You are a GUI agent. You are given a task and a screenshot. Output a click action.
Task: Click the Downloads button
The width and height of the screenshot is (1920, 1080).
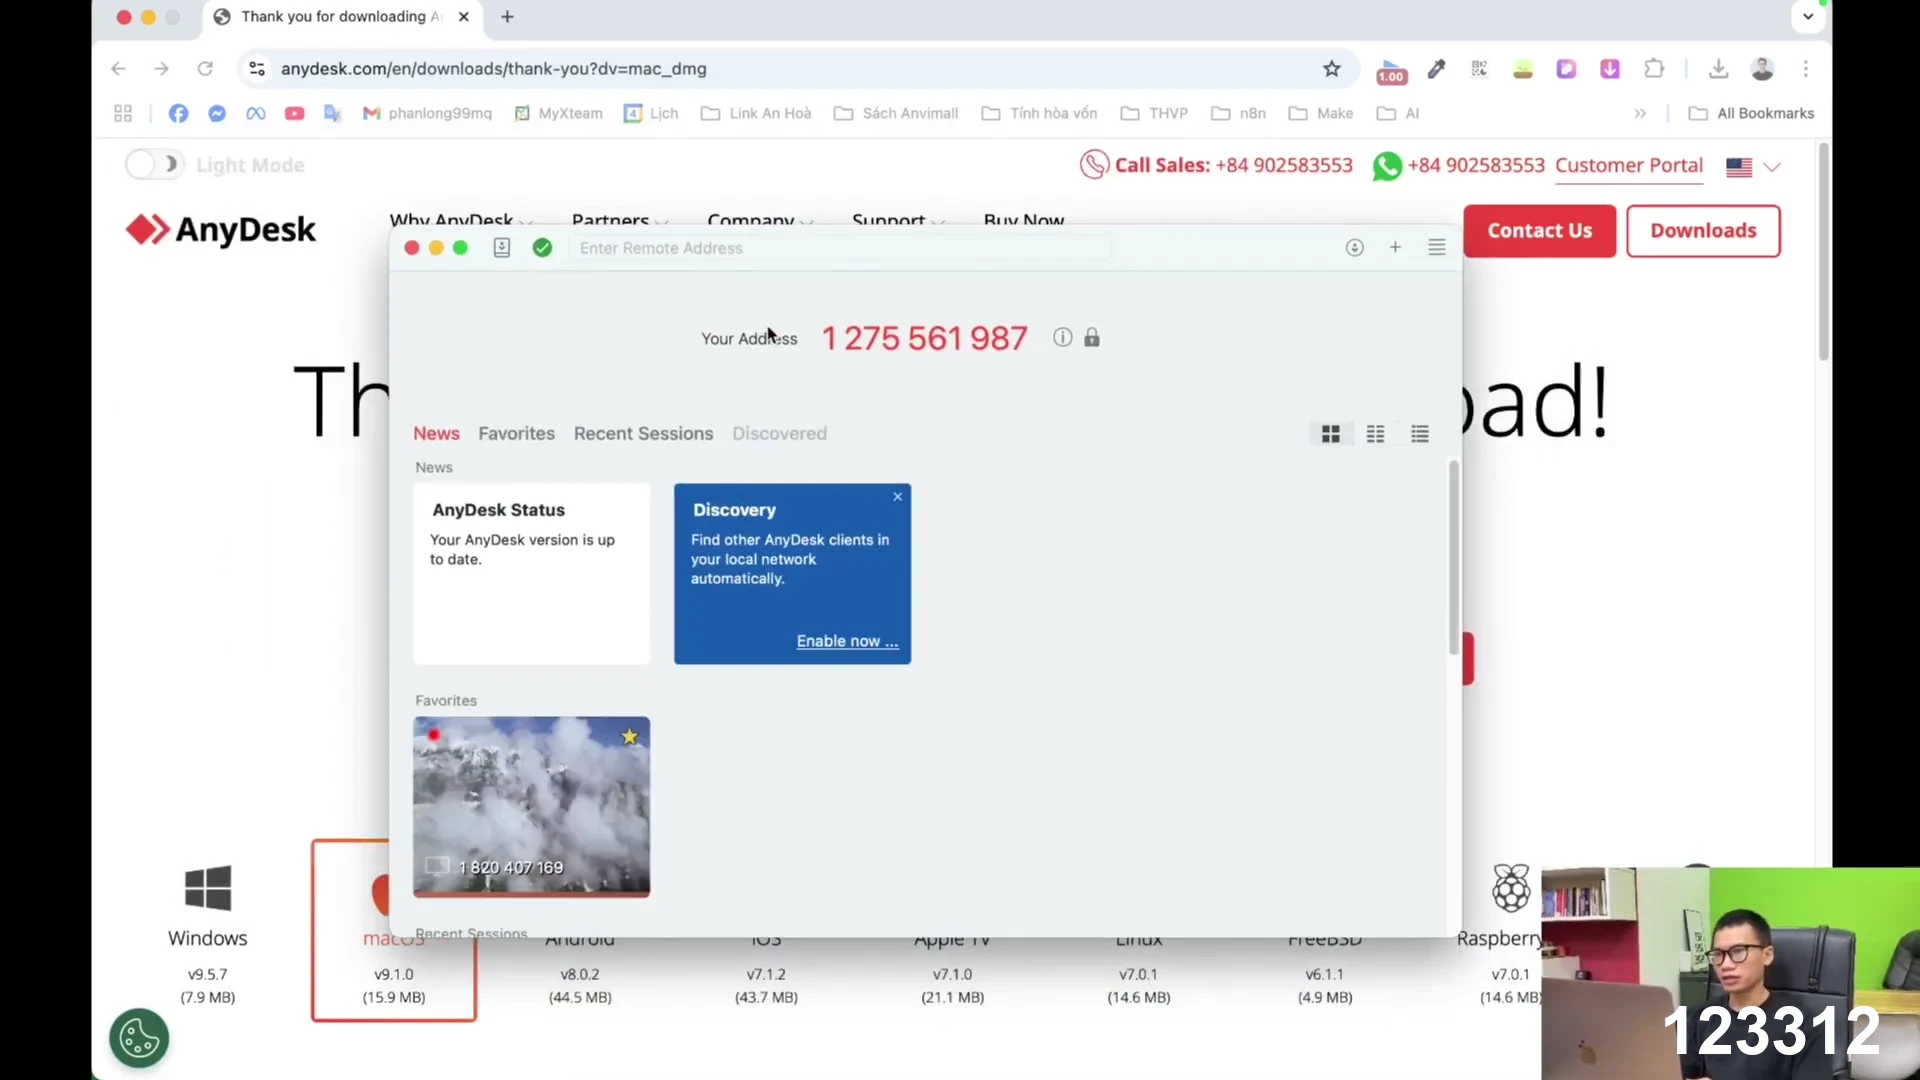[1703, 231]
